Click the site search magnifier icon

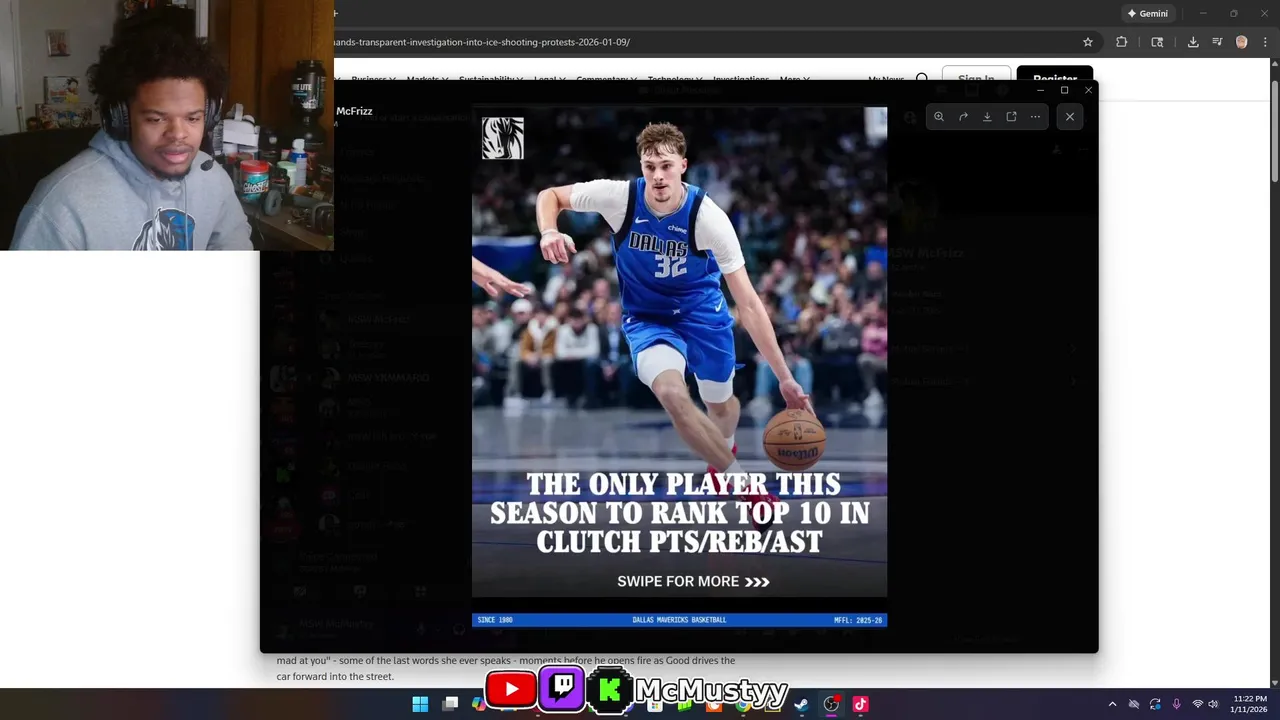point(922,78)
